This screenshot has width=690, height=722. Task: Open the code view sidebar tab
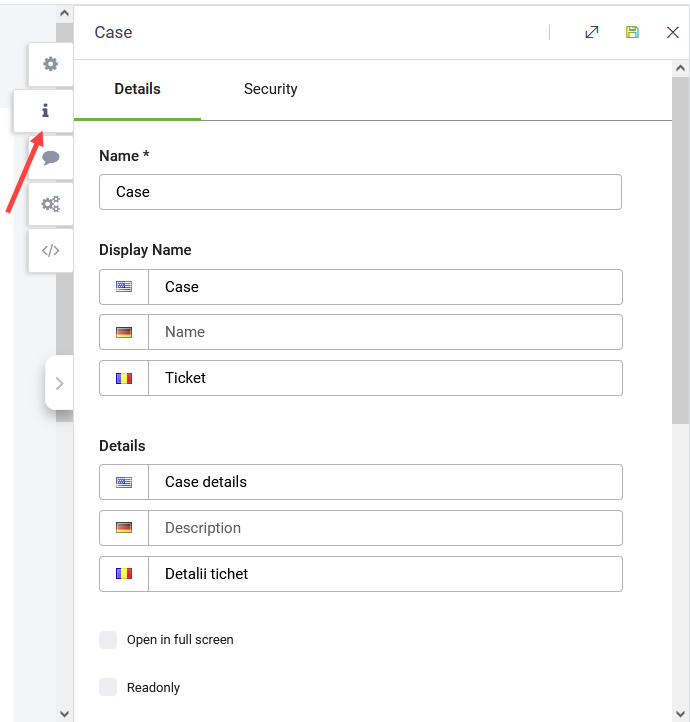pos(50,251)
